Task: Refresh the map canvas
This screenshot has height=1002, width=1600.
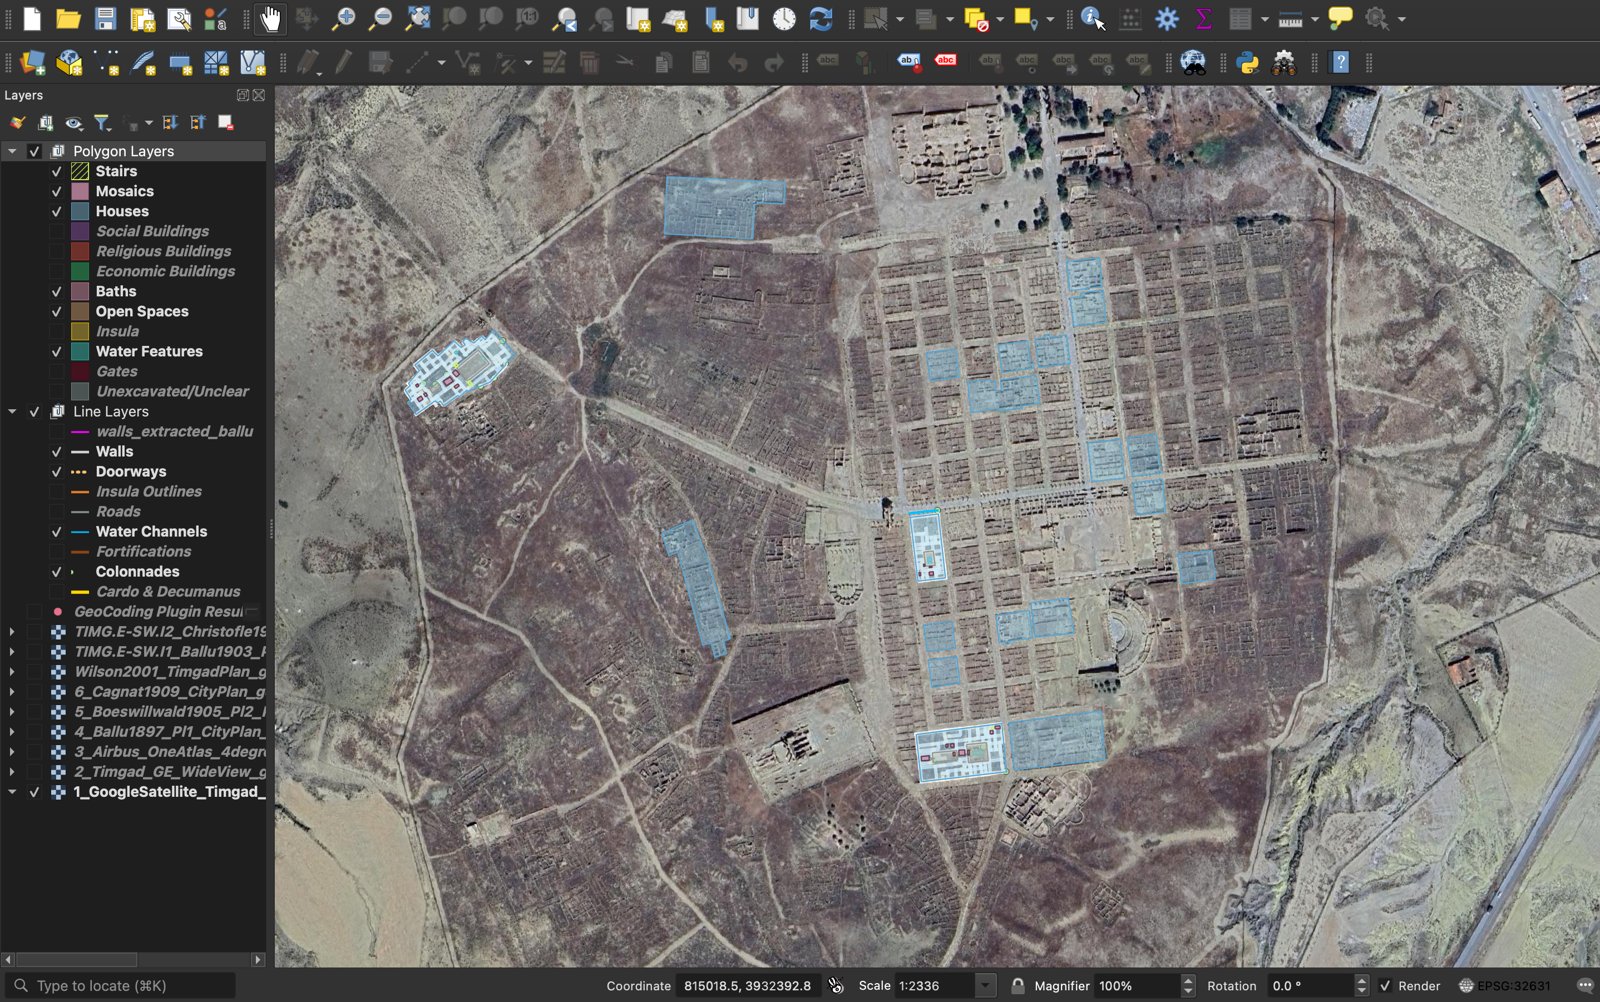Action: tap(821, 19)
